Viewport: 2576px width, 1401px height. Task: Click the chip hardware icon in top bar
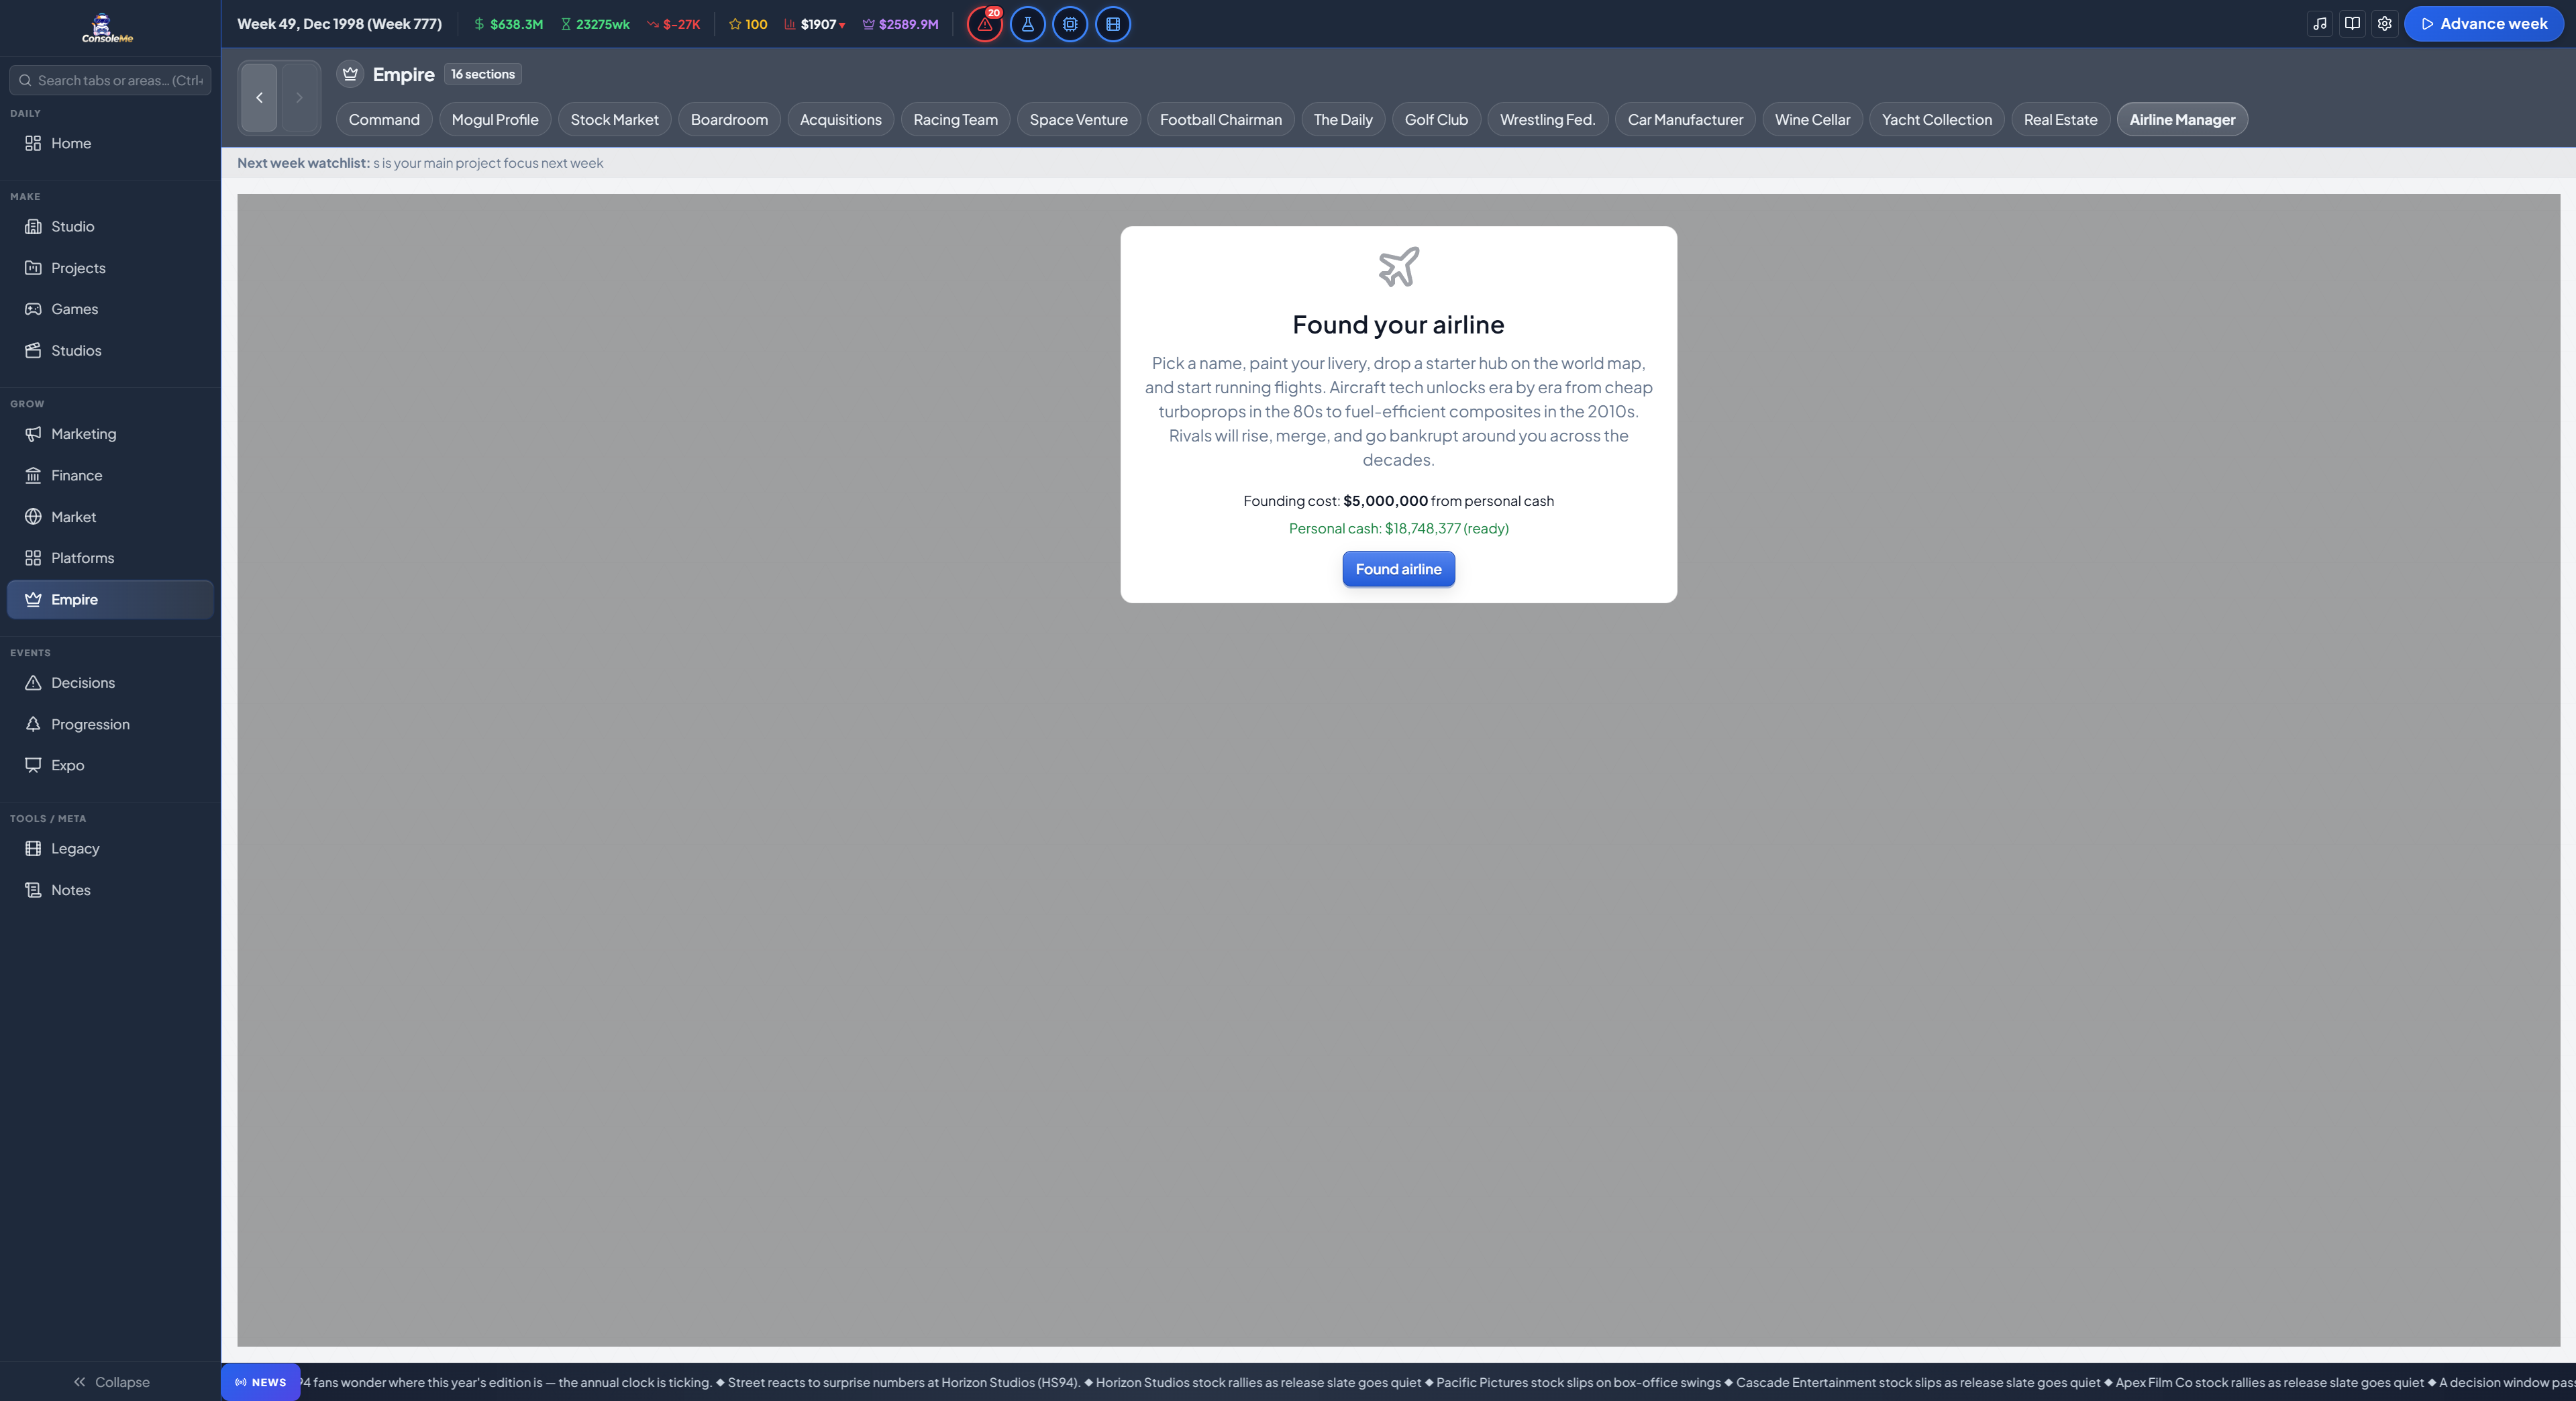pyautogui.click(x=1070, y=24)
